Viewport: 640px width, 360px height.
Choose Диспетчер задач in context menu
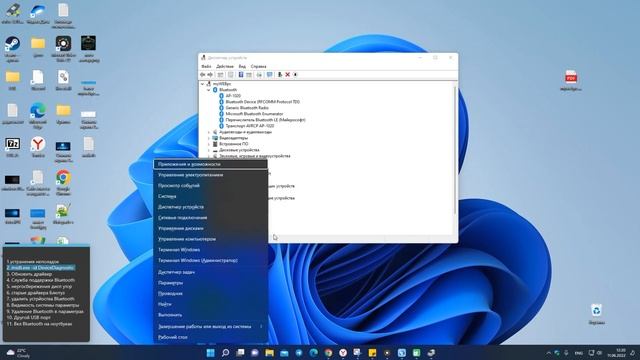coord(211,272)
